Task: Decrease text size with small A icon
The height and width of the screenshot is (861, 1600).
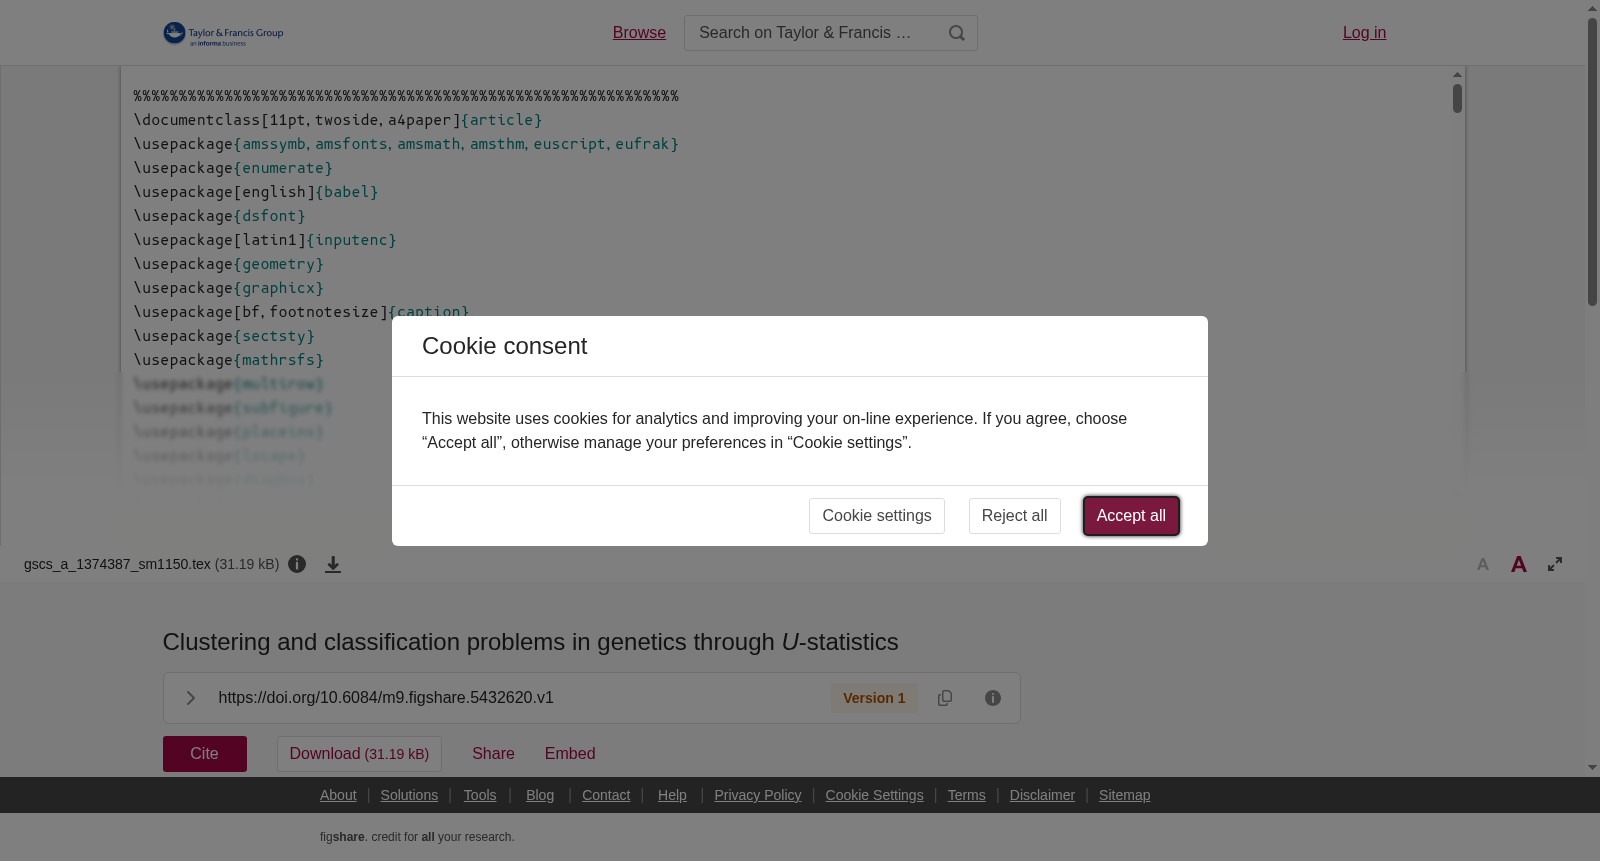Action: 1483,565
